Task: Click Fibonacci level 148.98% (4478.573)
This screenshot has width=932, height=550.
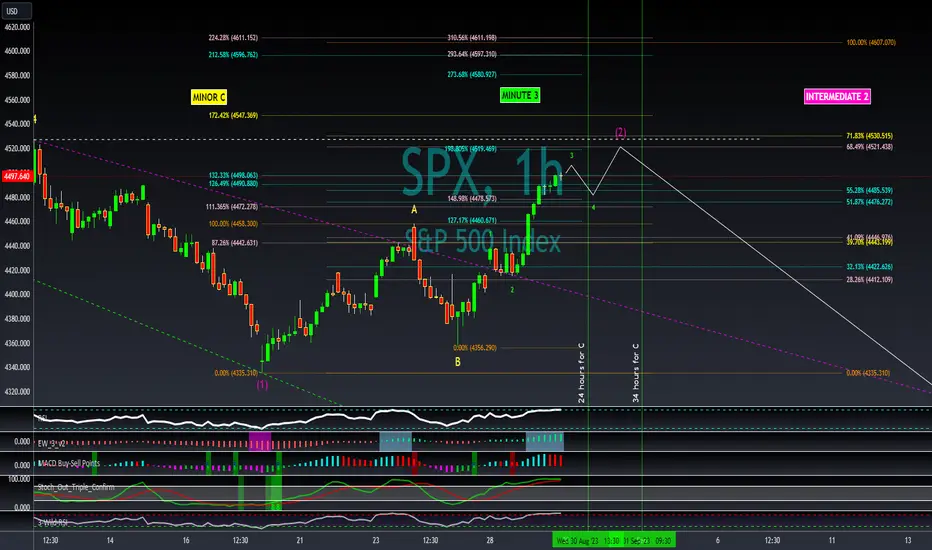Action: 472,199
